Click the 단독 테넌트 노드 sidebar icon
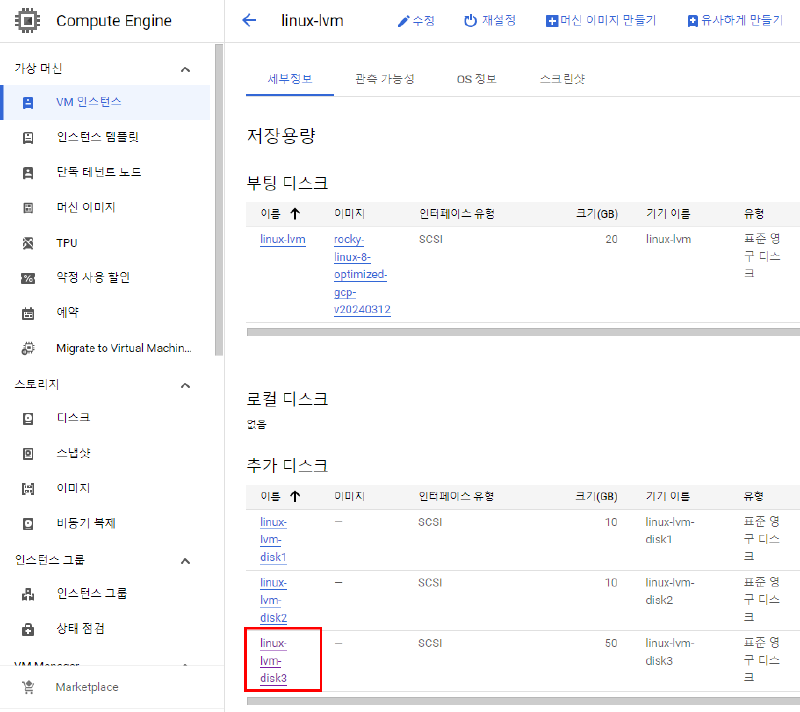Viewport: 800px width, 712px height. [28, 173]
